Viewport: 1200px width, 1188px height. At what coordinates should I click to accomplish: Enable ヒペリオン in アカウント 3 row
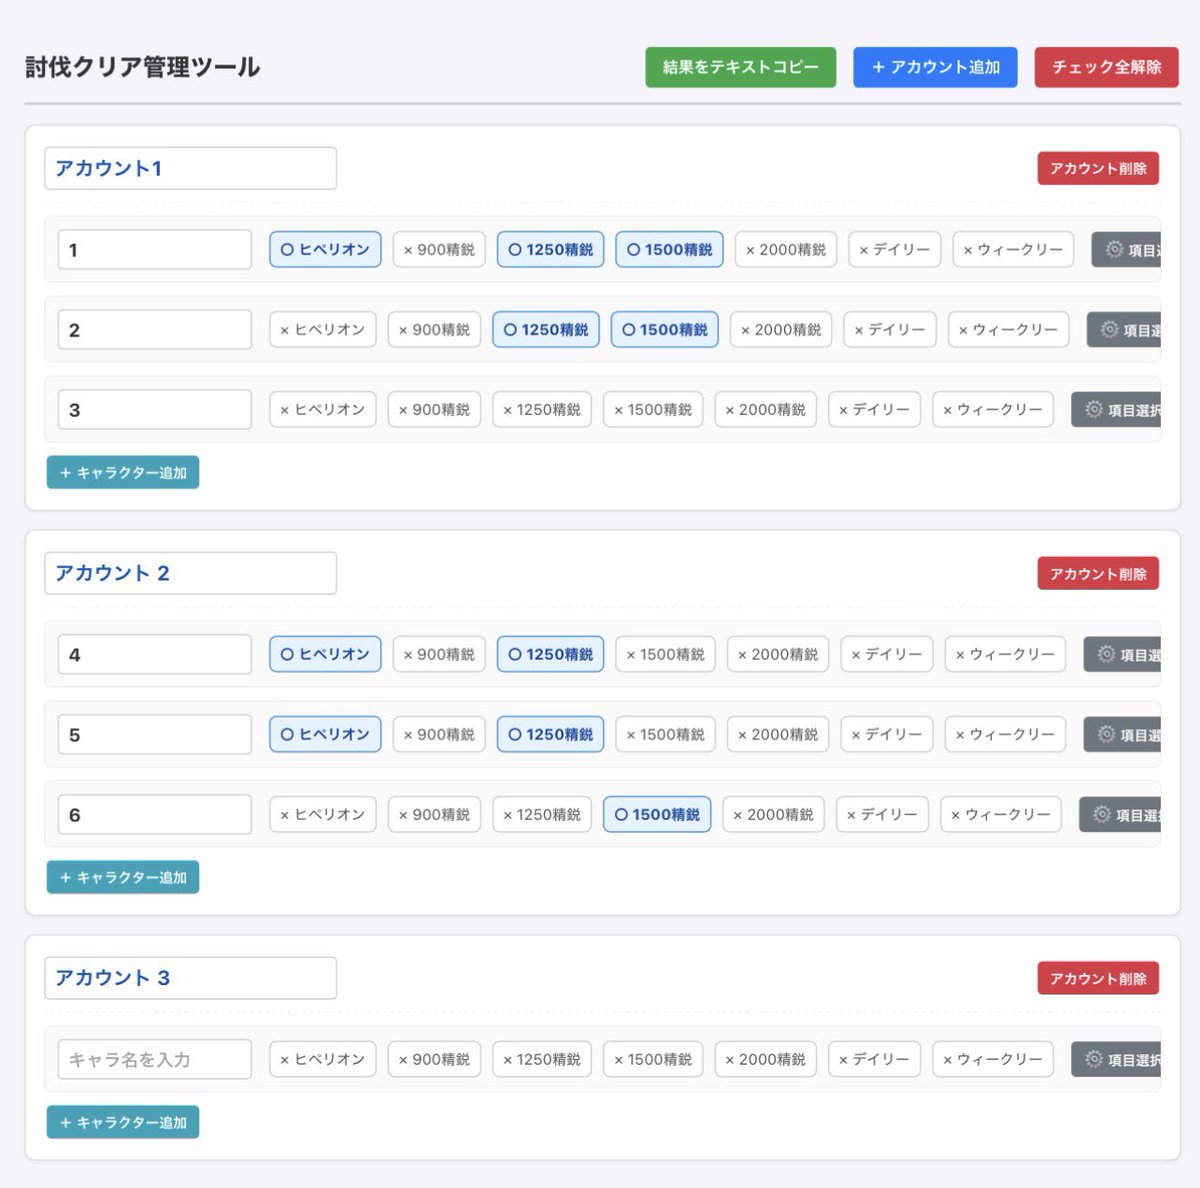click(x=322, y=1059)
